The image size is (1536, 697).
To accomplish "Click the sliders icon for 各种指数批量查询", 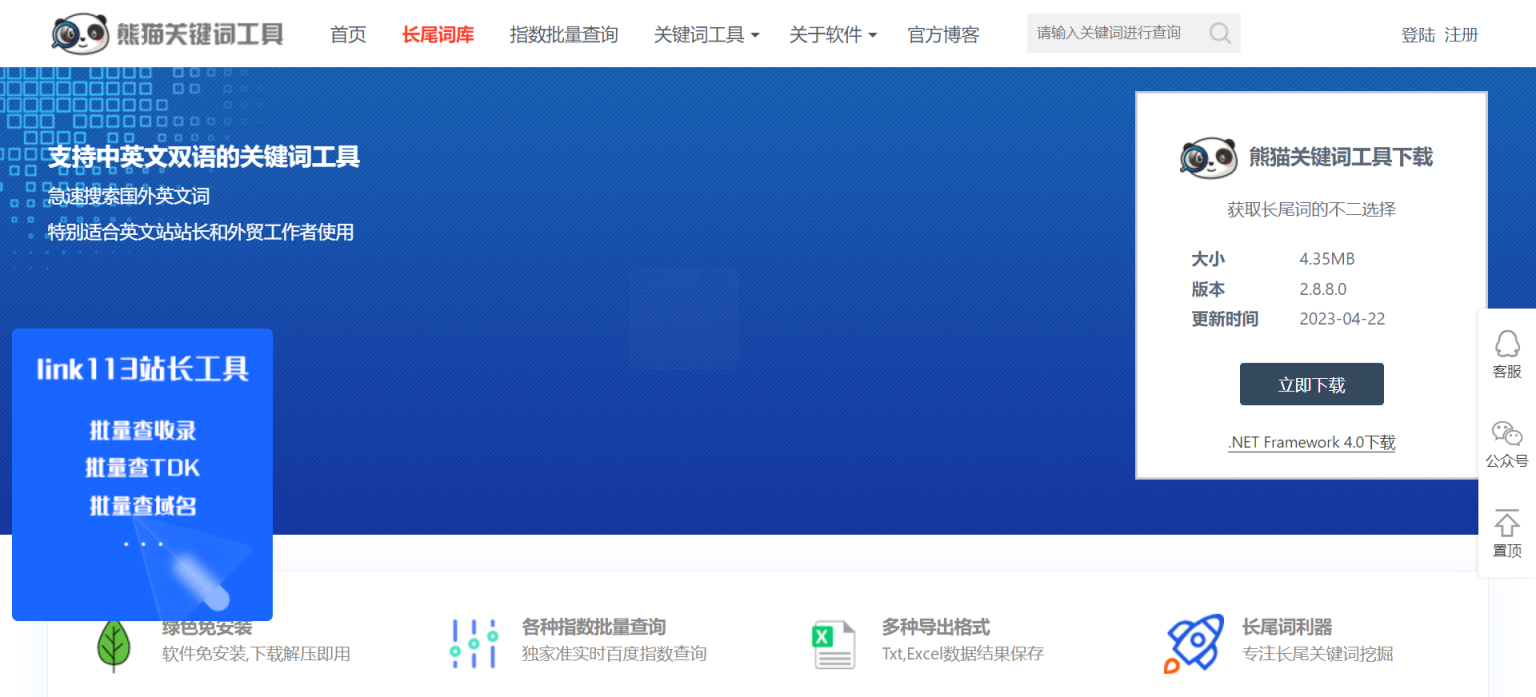I will (472, 643).
